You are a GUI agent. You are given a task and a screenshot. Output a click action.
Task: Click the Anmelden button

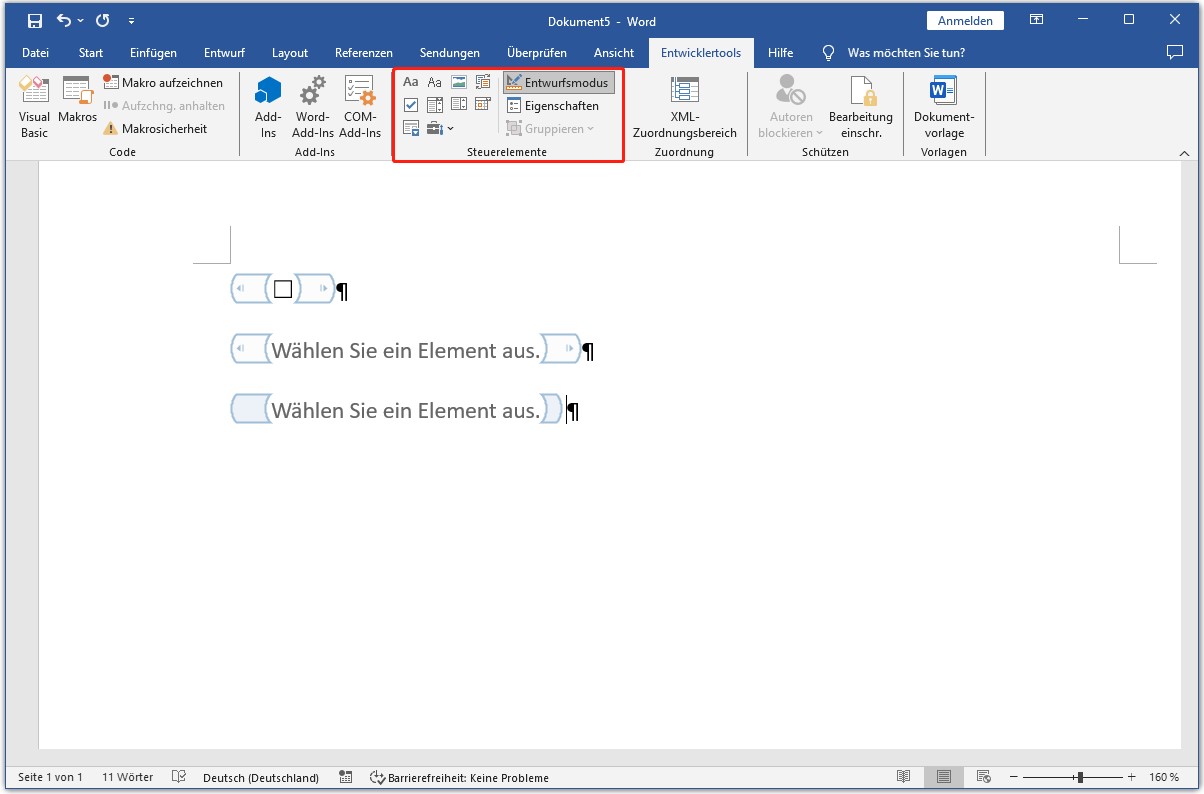(x=964, y=20)
